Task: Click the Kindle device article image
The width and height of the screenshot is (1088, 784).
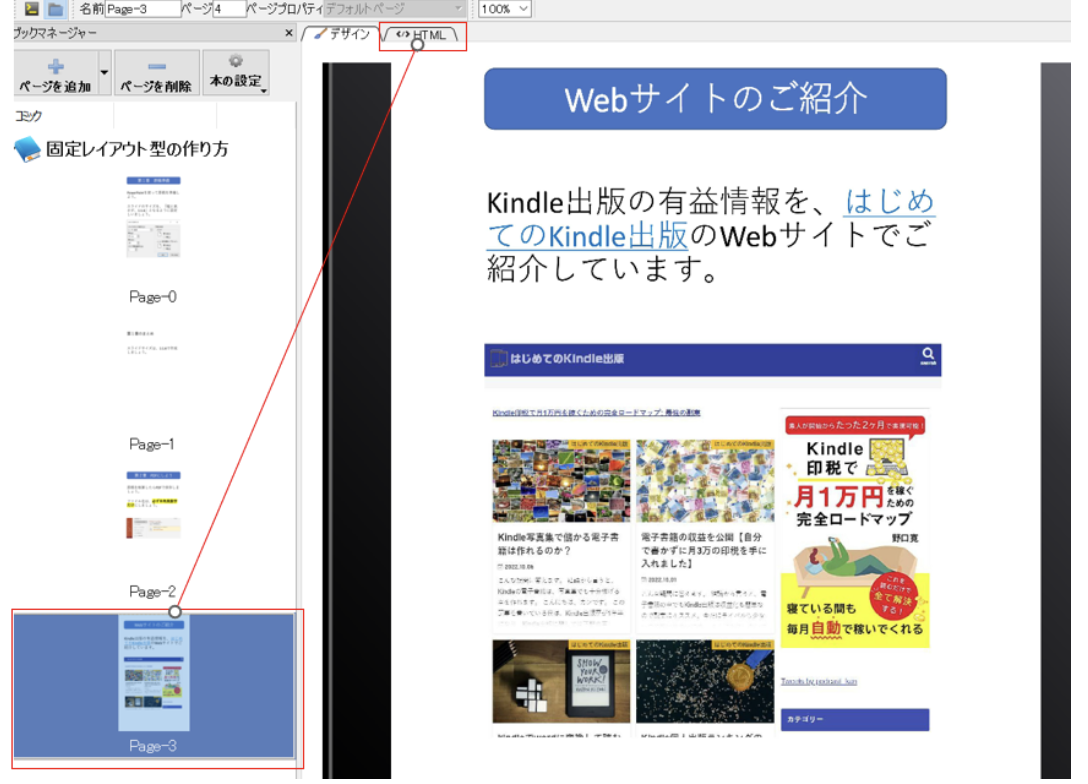Action: (561, 681)
